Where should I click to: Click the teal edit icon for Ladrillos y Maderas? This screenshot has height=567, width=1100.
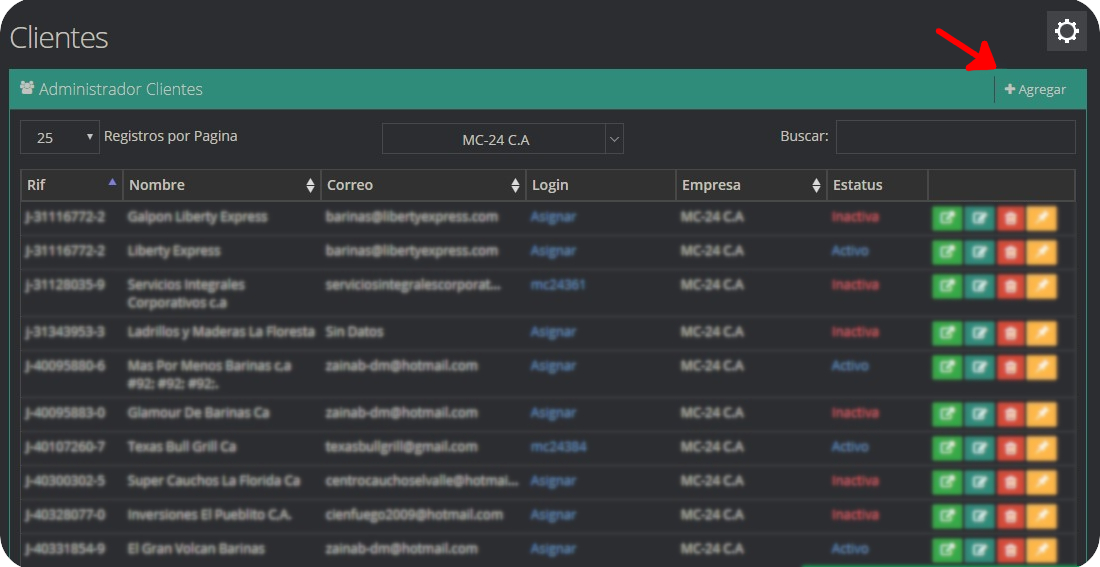pyautogui.click(x=979, y=332)
